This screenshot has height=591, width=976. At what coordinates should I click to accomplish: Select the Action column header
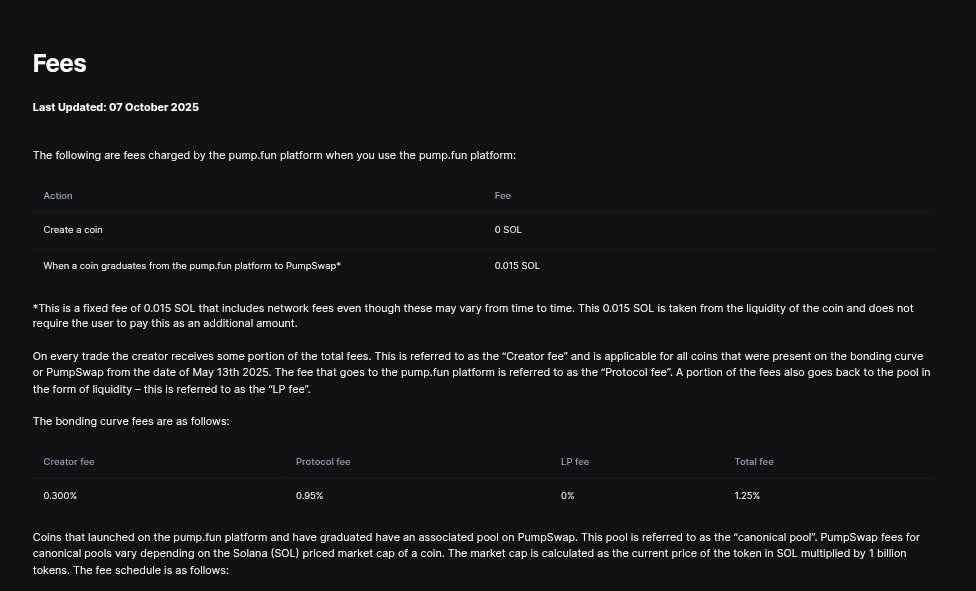58,196
